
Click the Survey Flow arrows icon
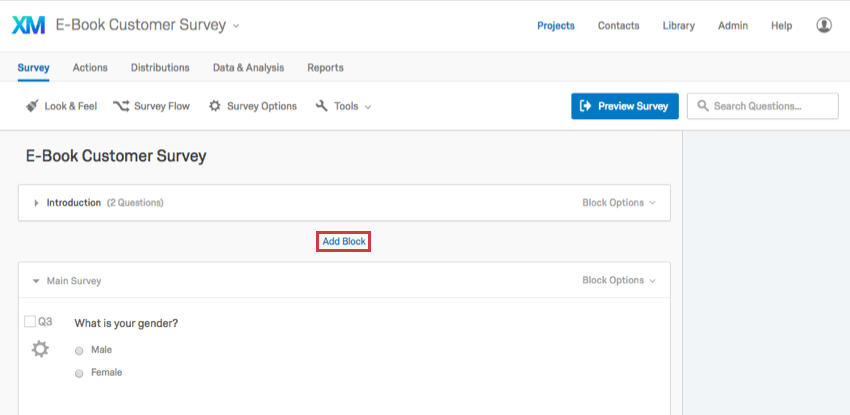pos(121,106)
